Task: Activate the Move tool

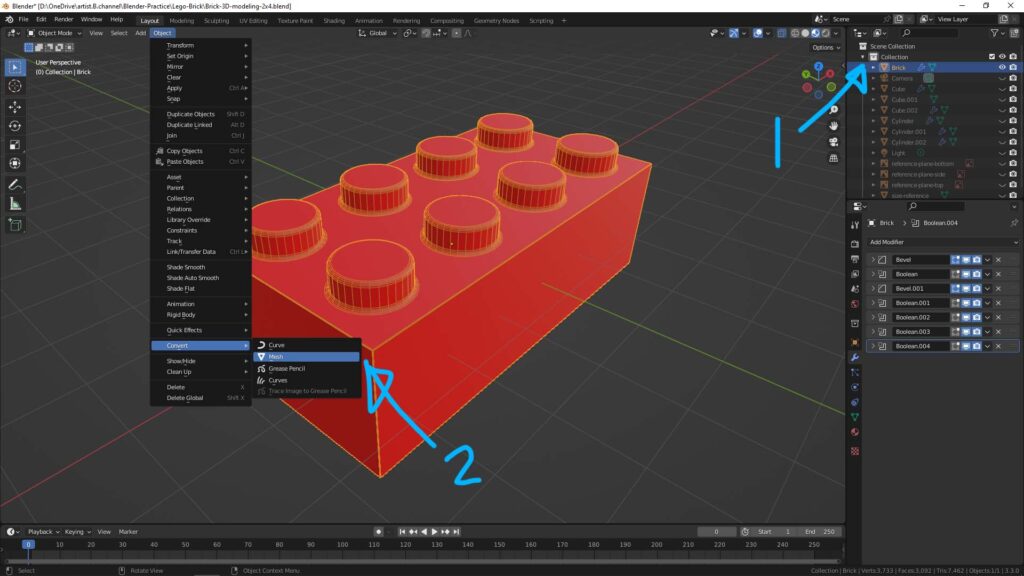Action: (x=15, y=106)
